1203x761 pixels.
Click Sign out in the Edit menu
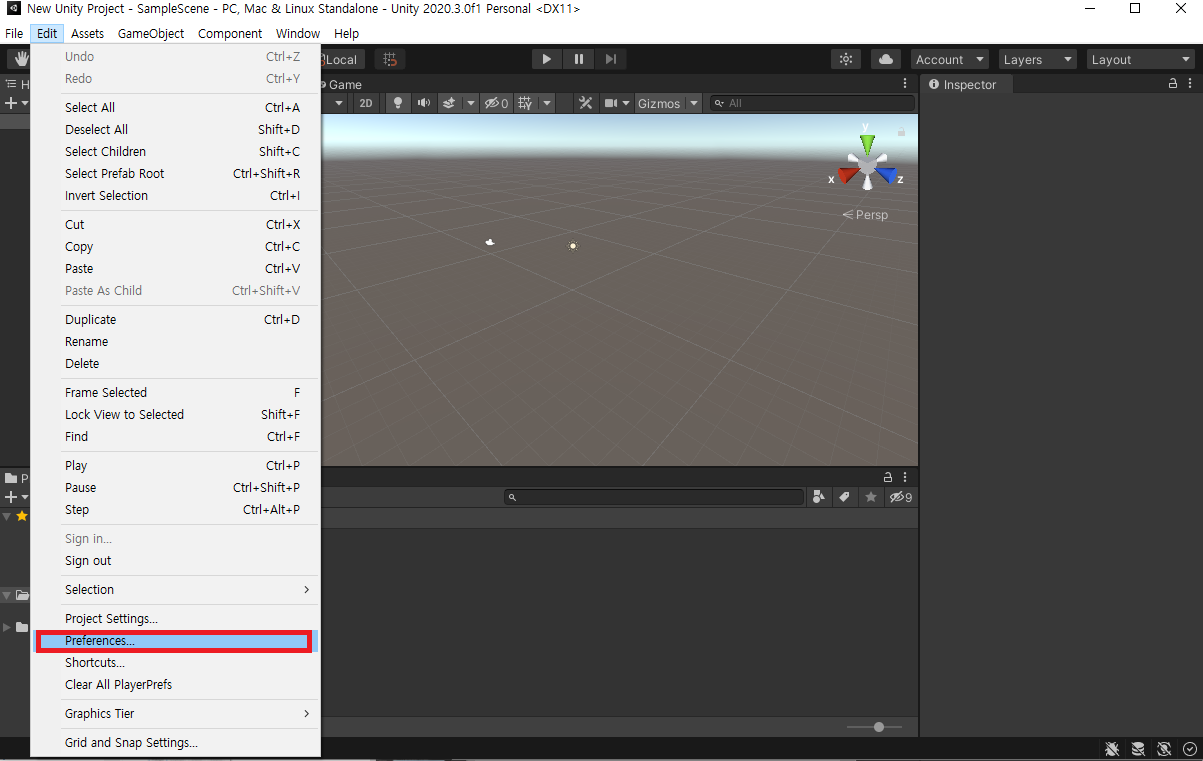tap(174, 561)
